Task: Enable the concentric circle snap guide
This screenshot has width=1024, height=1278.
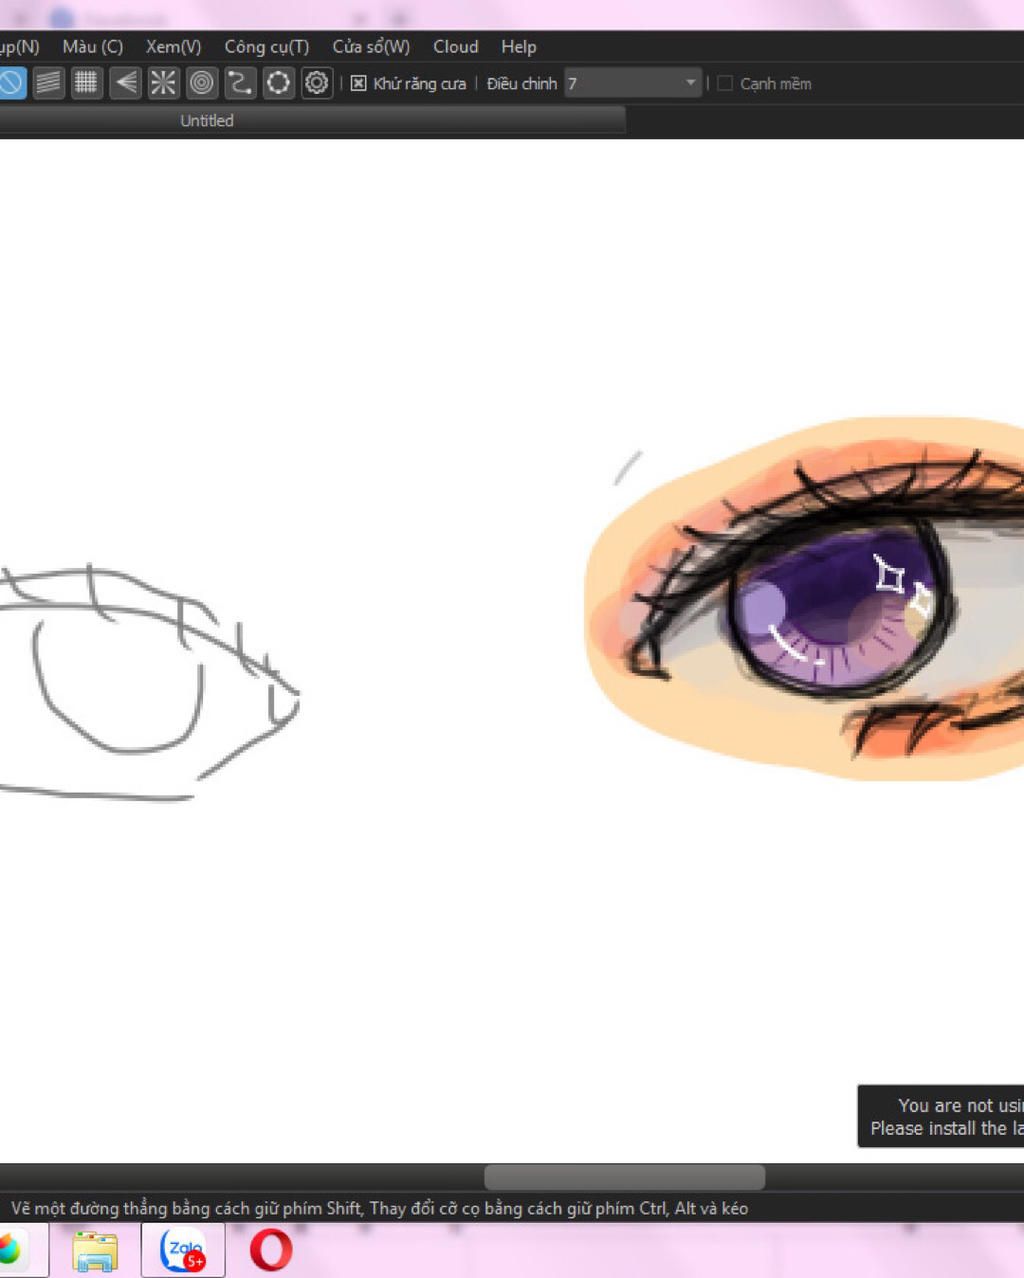Action: pos(202,83)
